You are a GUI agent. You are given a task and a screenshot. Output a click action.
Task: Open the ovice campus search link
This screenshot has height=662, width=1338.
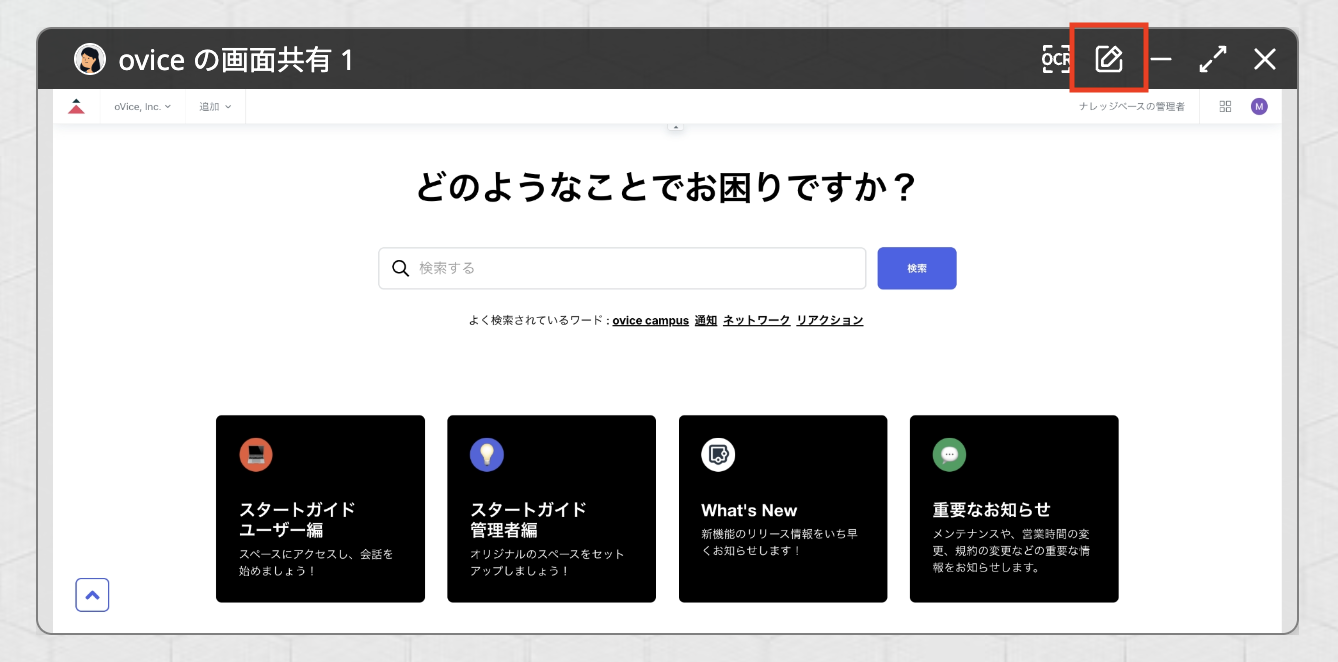(650, 320)
